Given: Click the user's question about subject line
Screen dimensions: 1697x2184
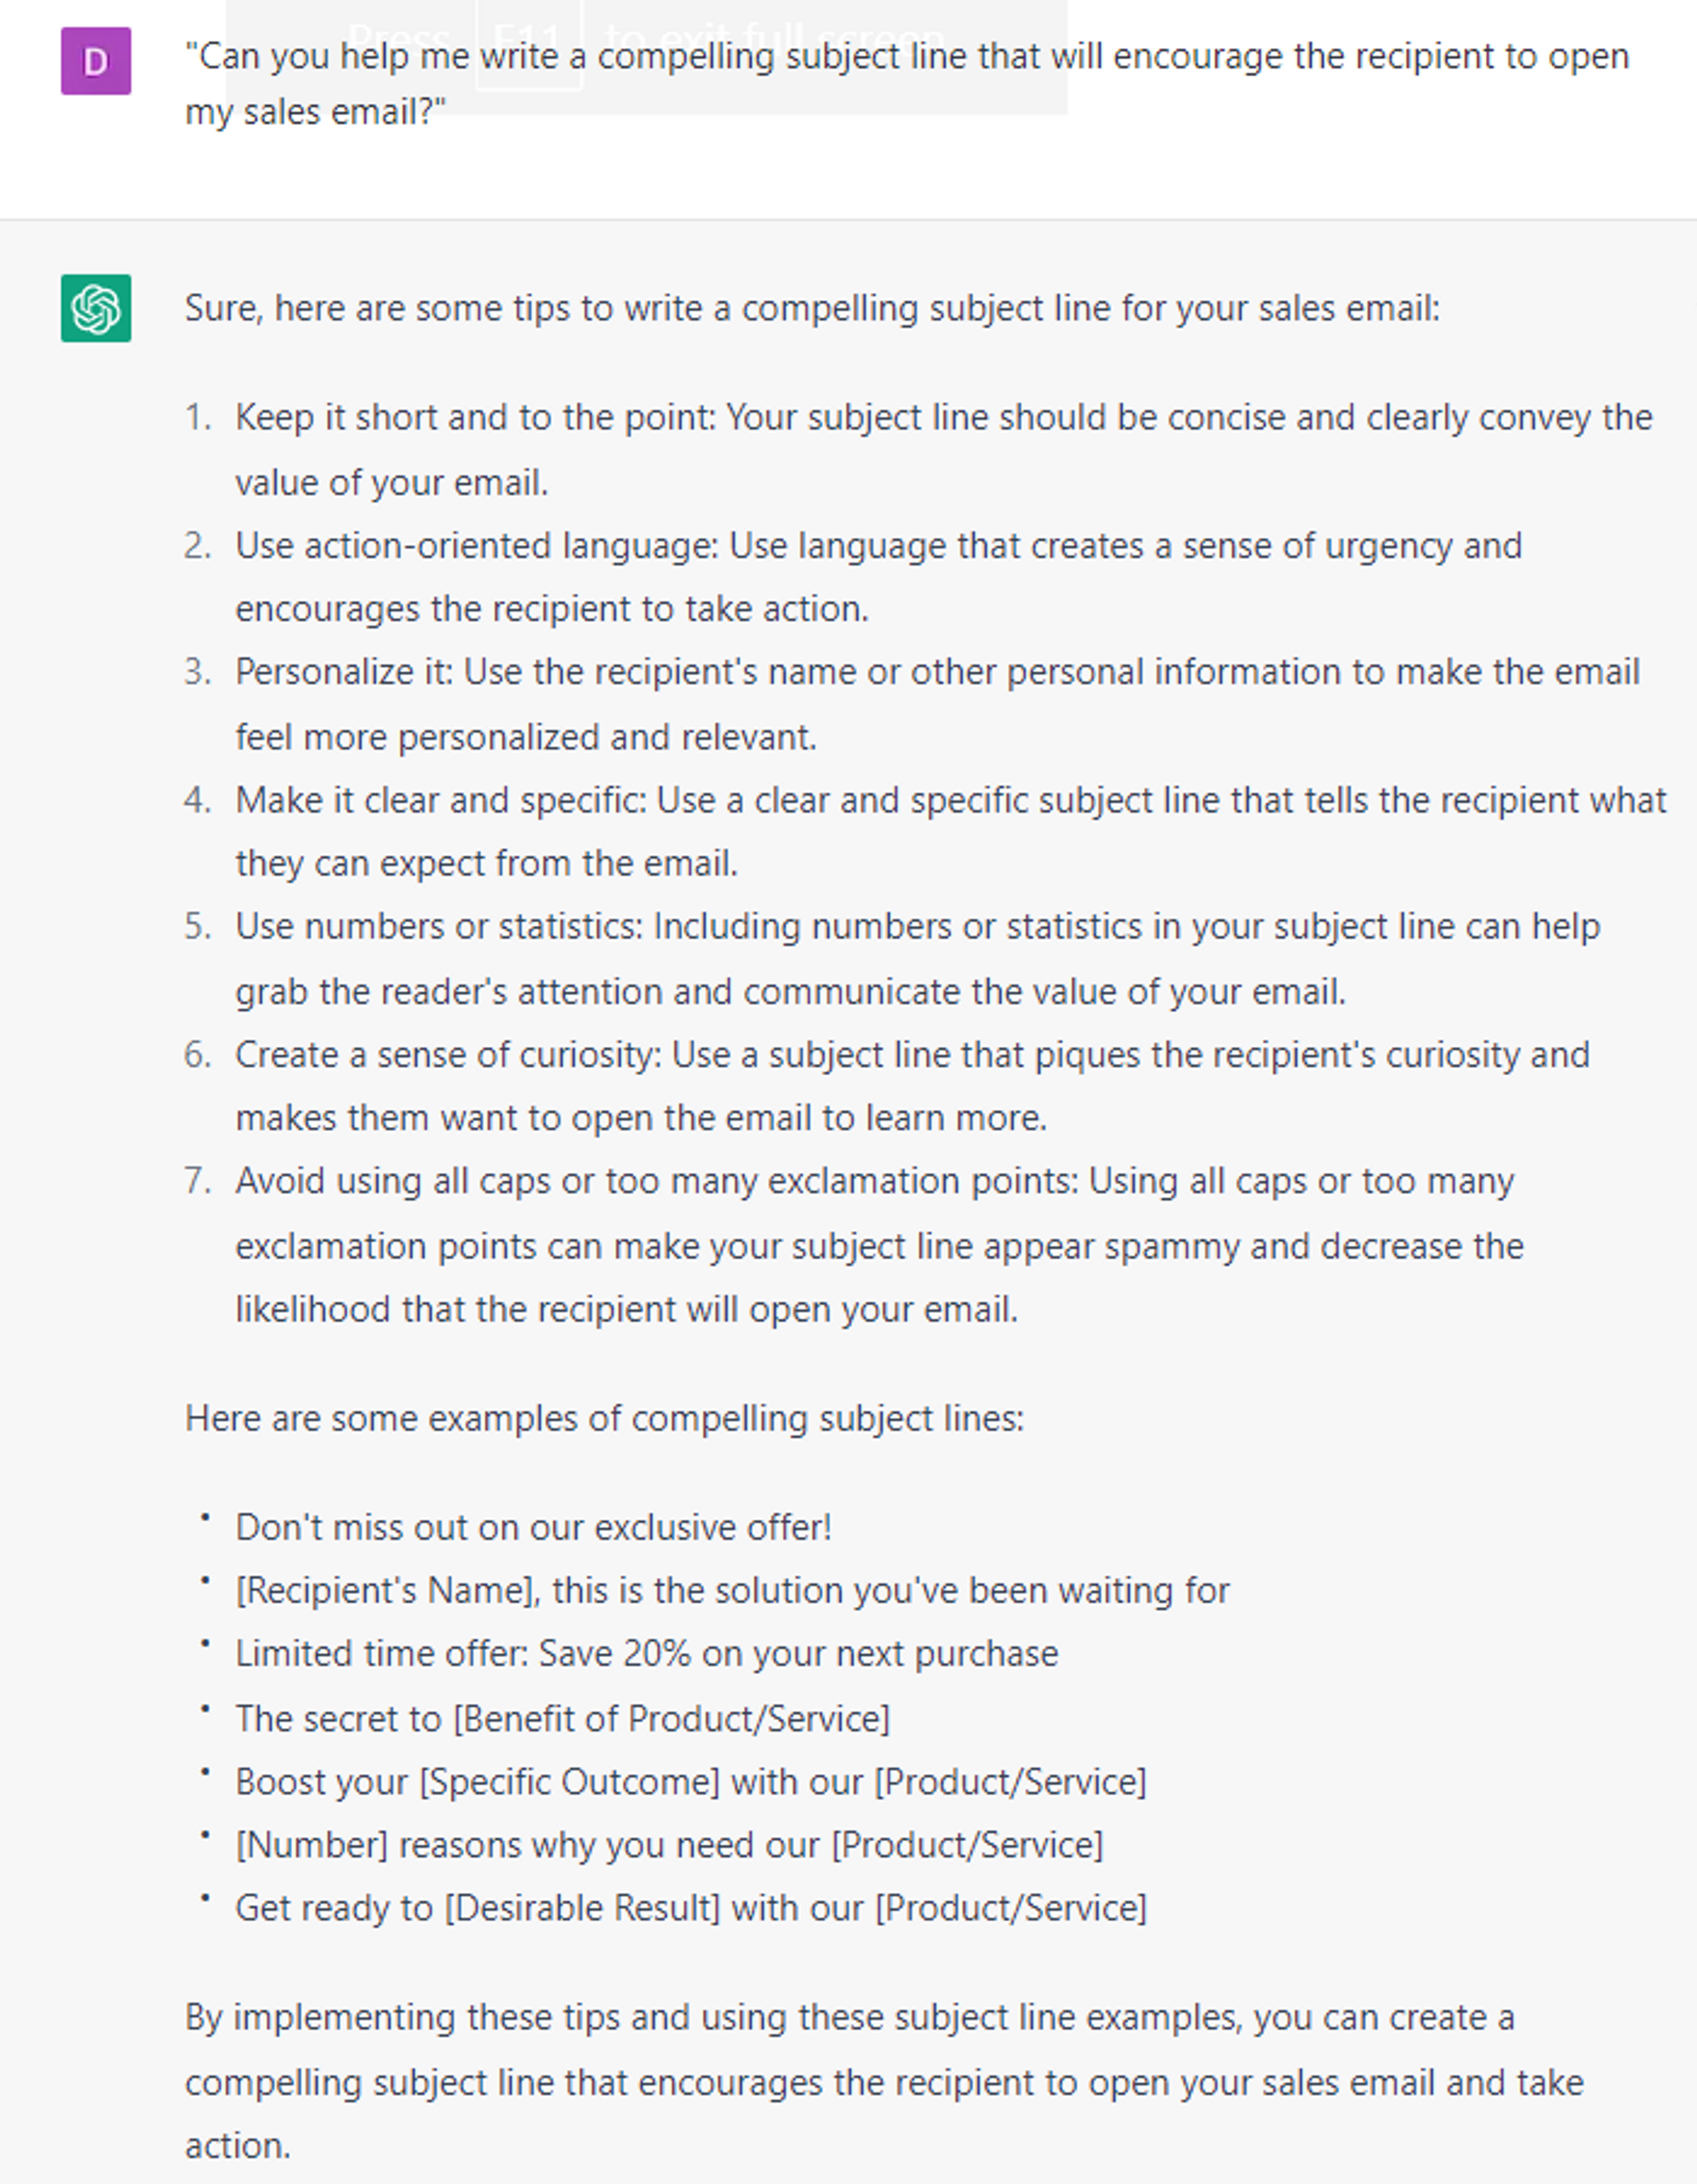Looking at the screenshot, I should click(x=907, y=84).
